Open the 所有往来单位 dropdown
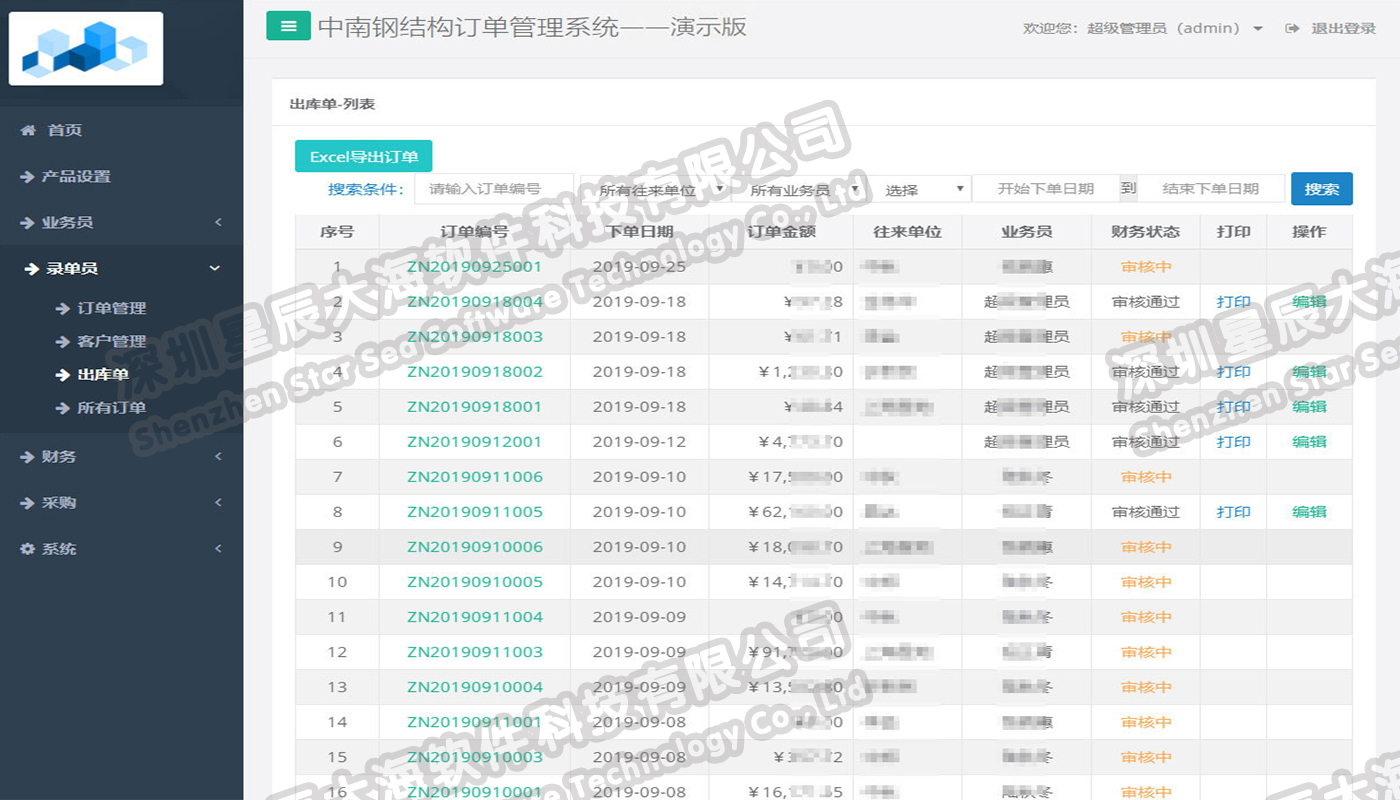This screenshot has width=1400, height=800. 655,189
